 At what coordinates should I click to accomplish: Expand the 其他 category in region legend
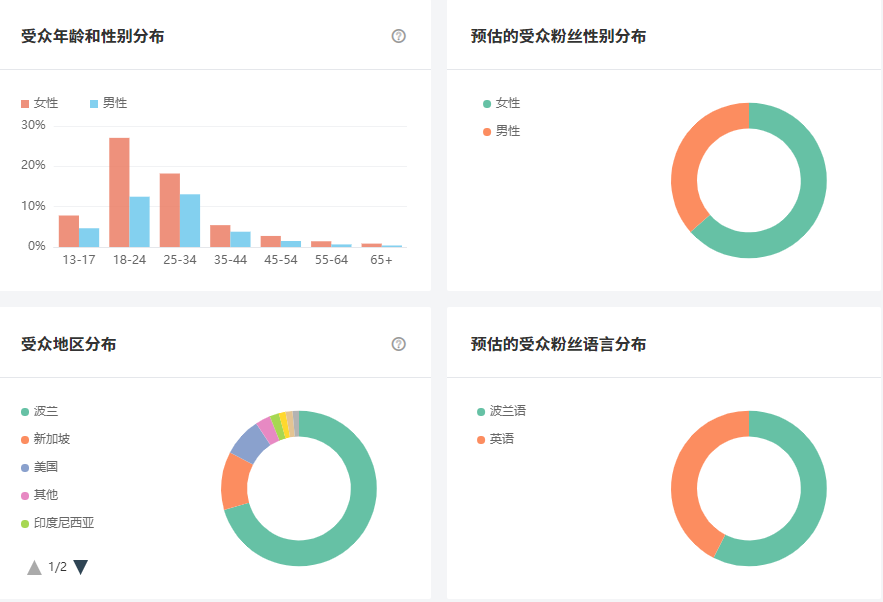24,495
